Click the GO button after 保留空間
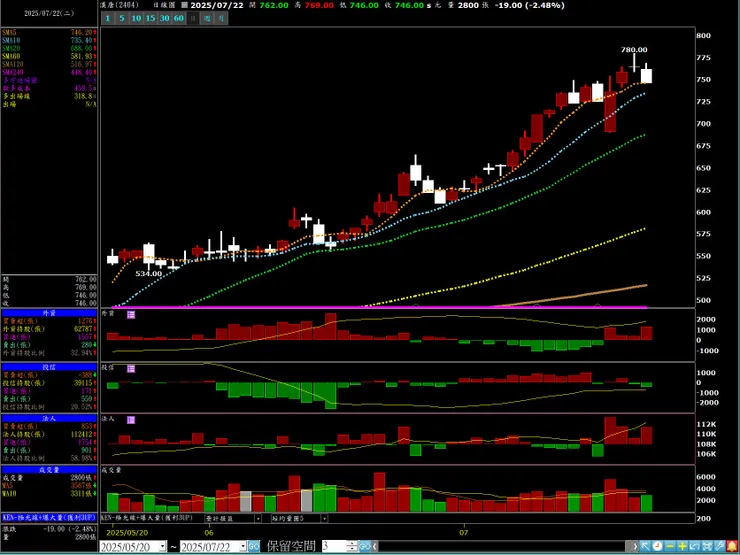740x555 pixels. tap(364, 547)
